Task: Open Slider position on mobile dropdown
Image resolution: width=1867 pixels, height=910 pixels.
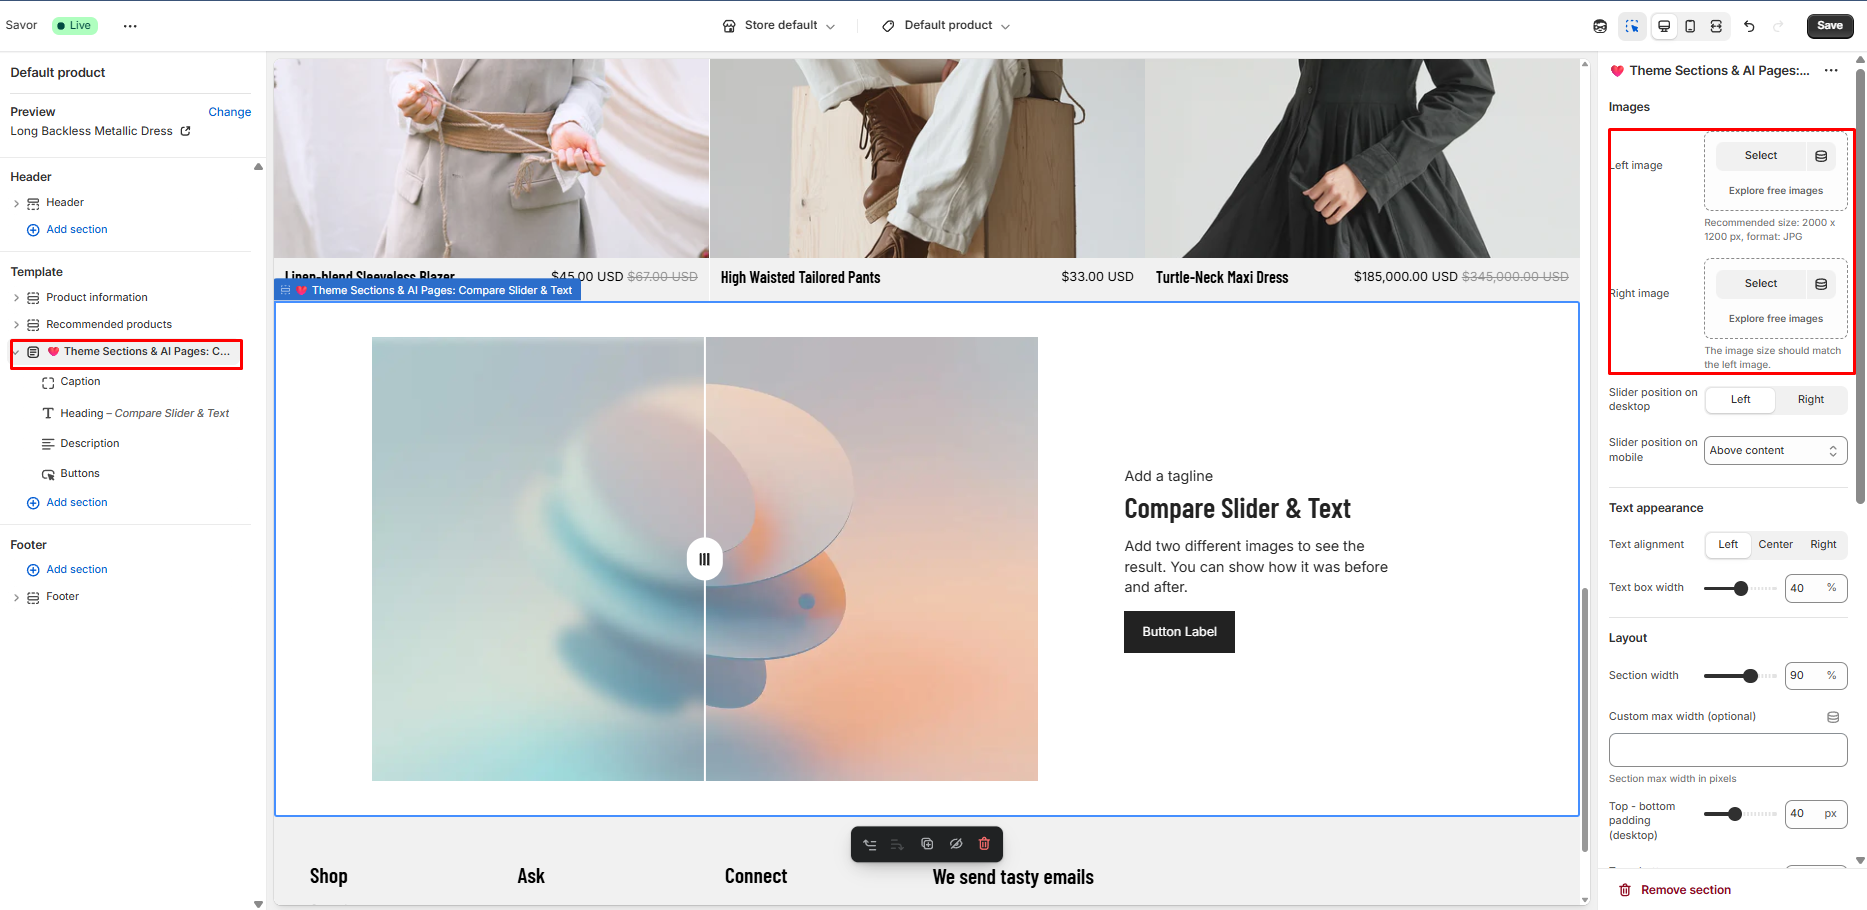Action: pyautogui.click(x=1775, y=451)
